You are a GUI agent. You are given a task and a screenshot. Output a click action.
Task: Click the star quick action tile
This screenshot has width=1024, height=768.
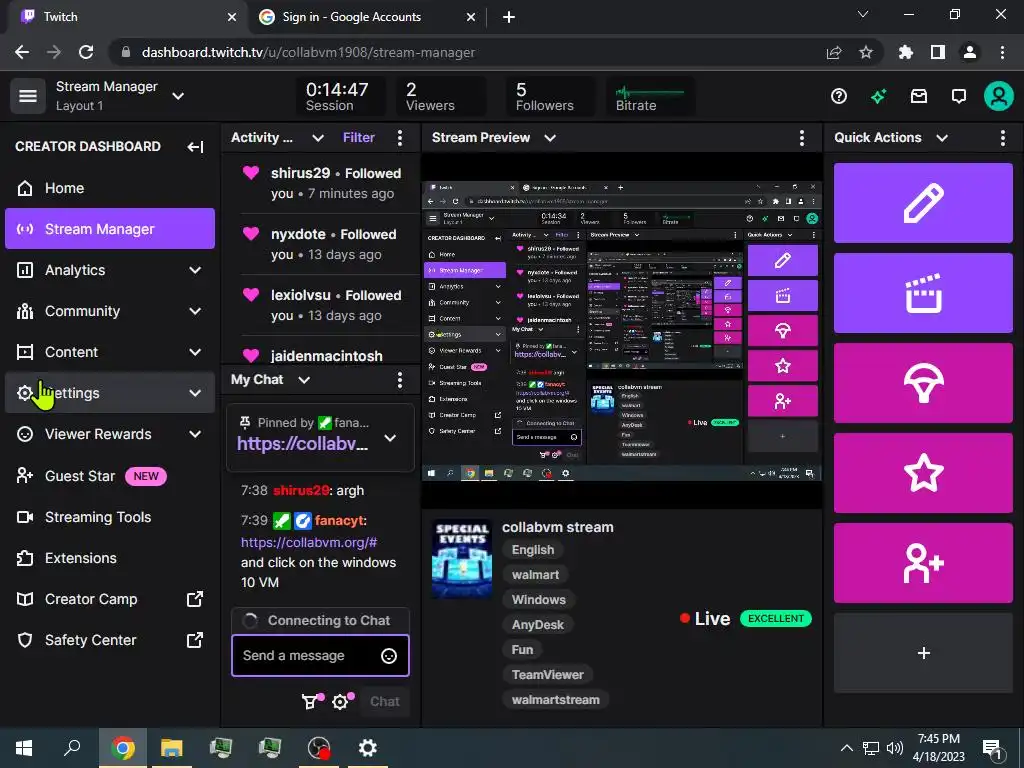pyautogui.click(x=923, y=473)
